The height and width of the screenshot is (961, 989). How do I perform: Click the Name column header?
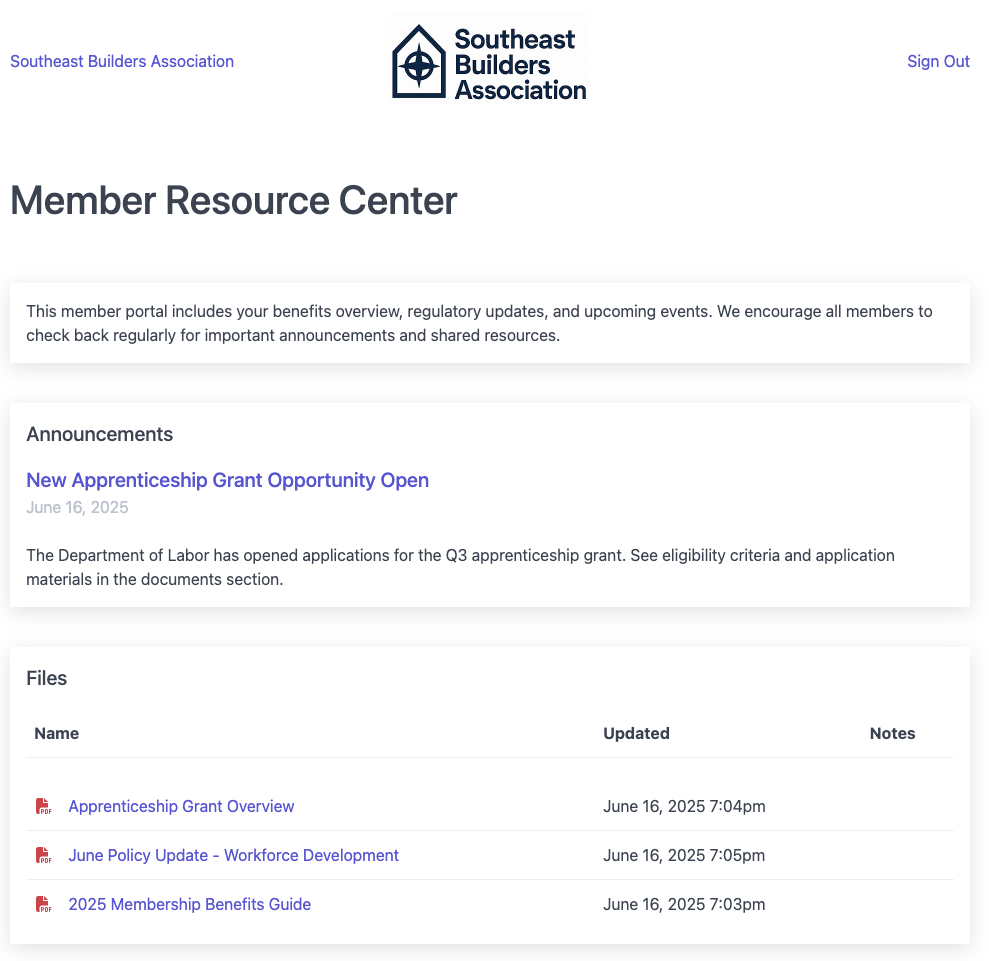[x=56, y=733]
